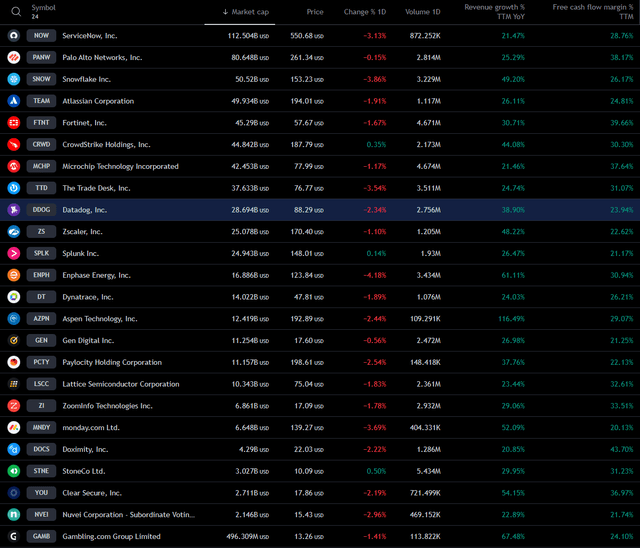The image size is (640, 548).
Task: Click the CrowdStrike Holdings logo icon
Action: 14,145
